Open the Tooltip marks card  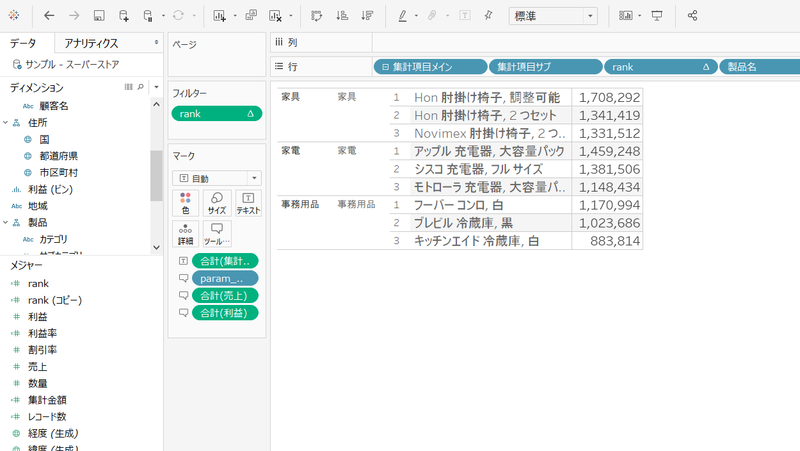coord(217,234)
